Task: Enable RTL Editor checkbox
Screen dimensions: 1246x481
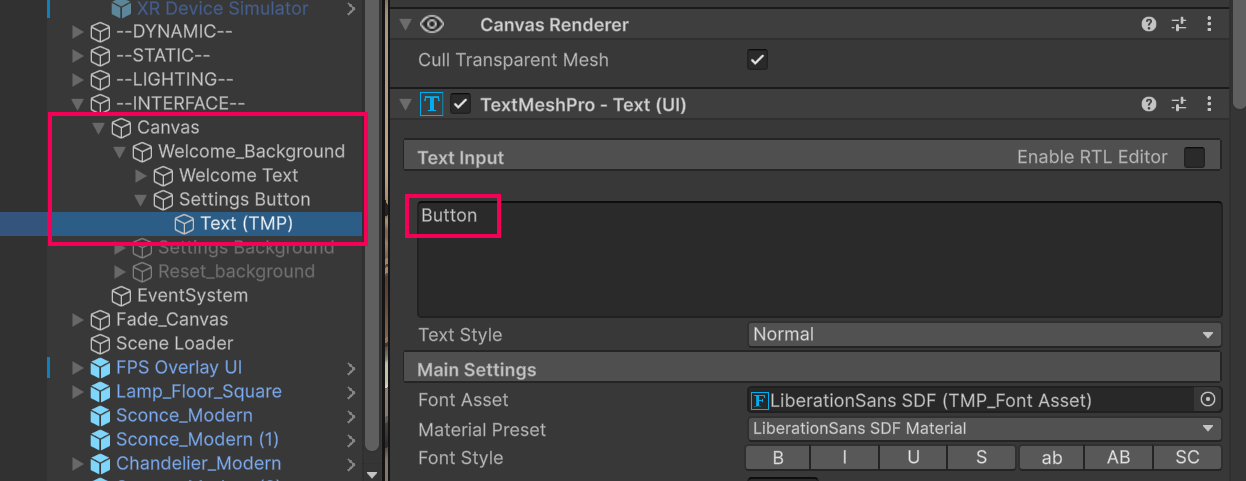Action: click(1194, 157)
